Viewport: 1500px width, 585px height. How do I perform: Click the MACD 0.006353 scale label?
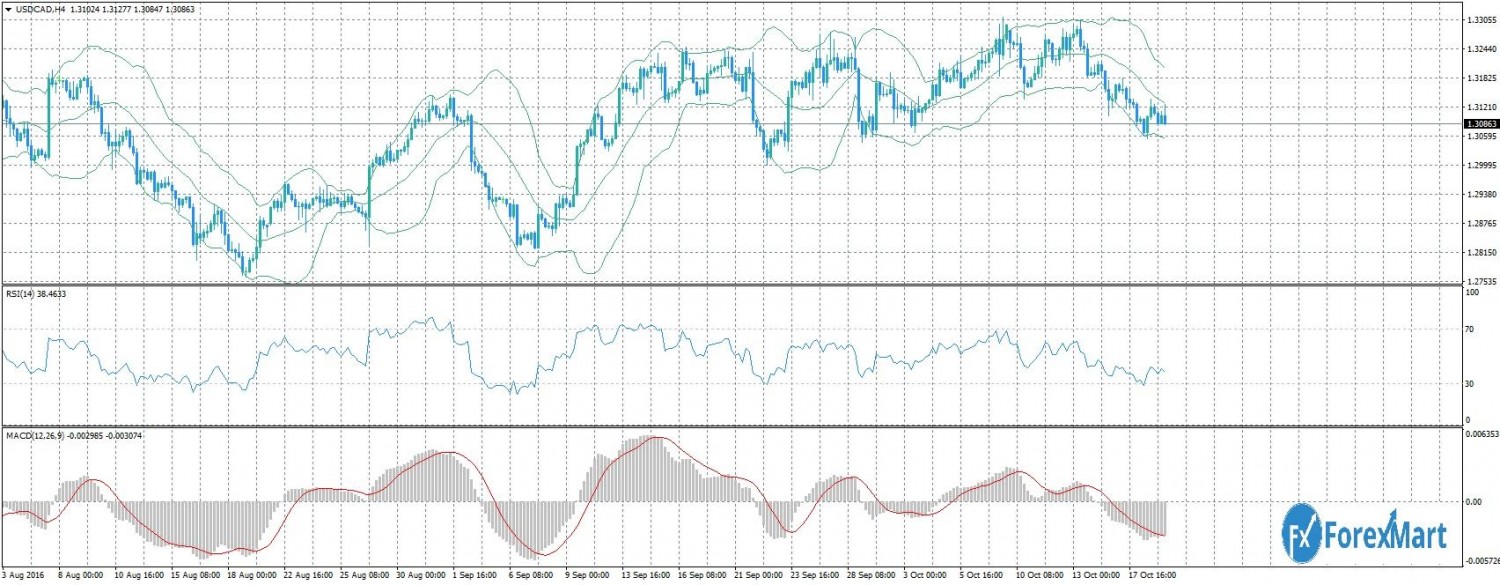1480,435
